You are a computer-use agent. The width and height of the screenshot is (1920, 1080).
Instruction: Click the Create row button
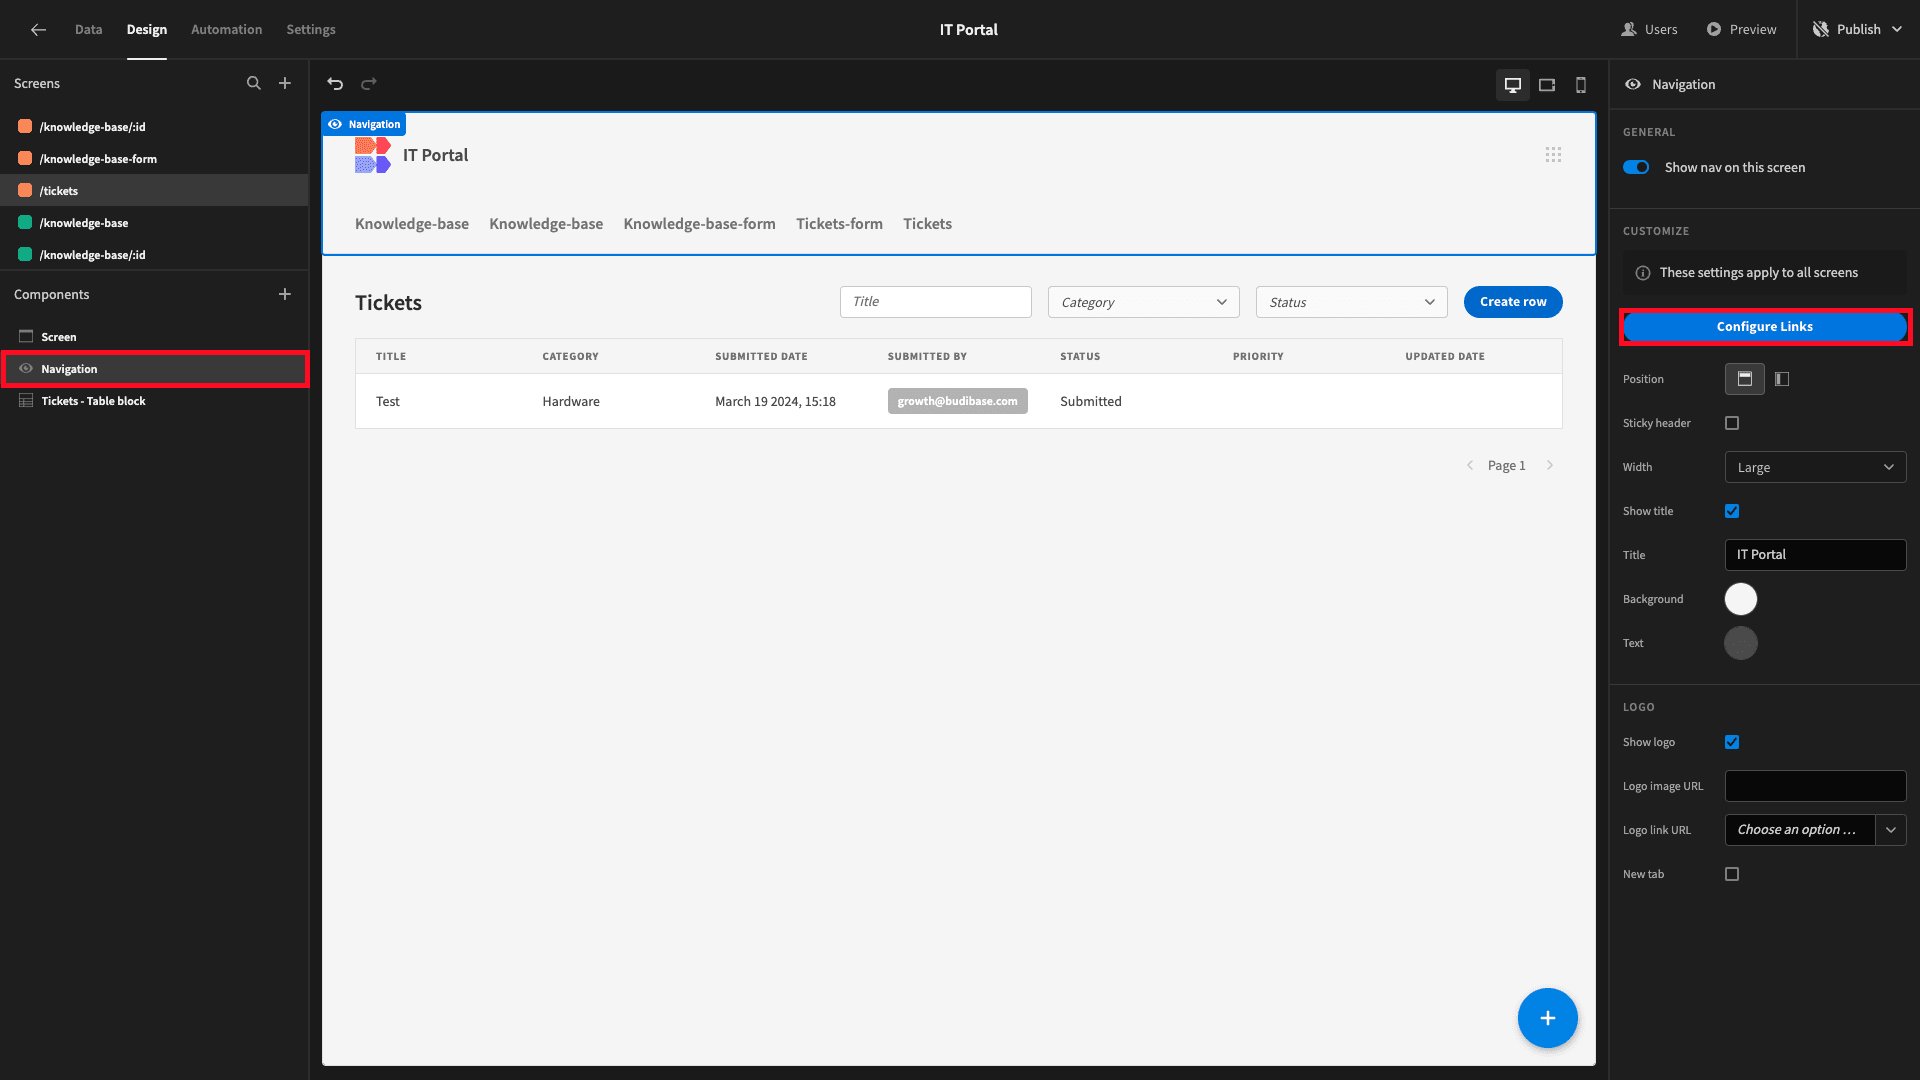pyautogui.click(x=1513, y=302)
